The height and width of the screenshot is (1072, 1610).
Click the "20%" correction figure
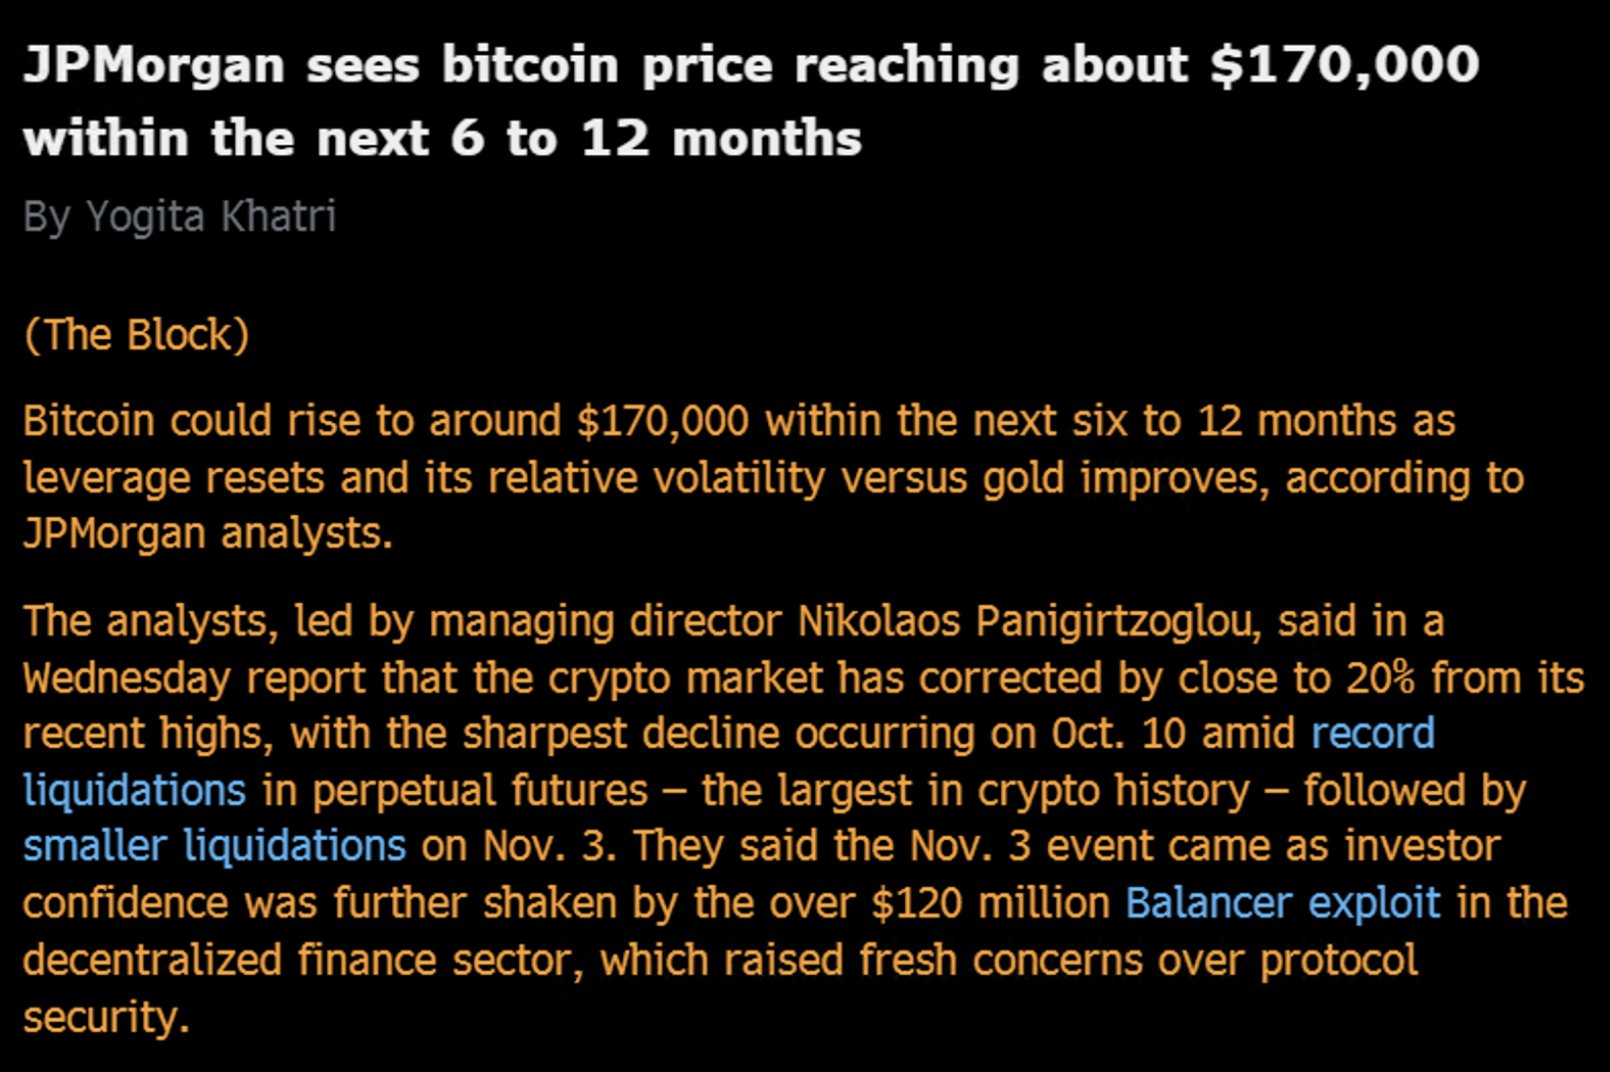coord(1379,678)
